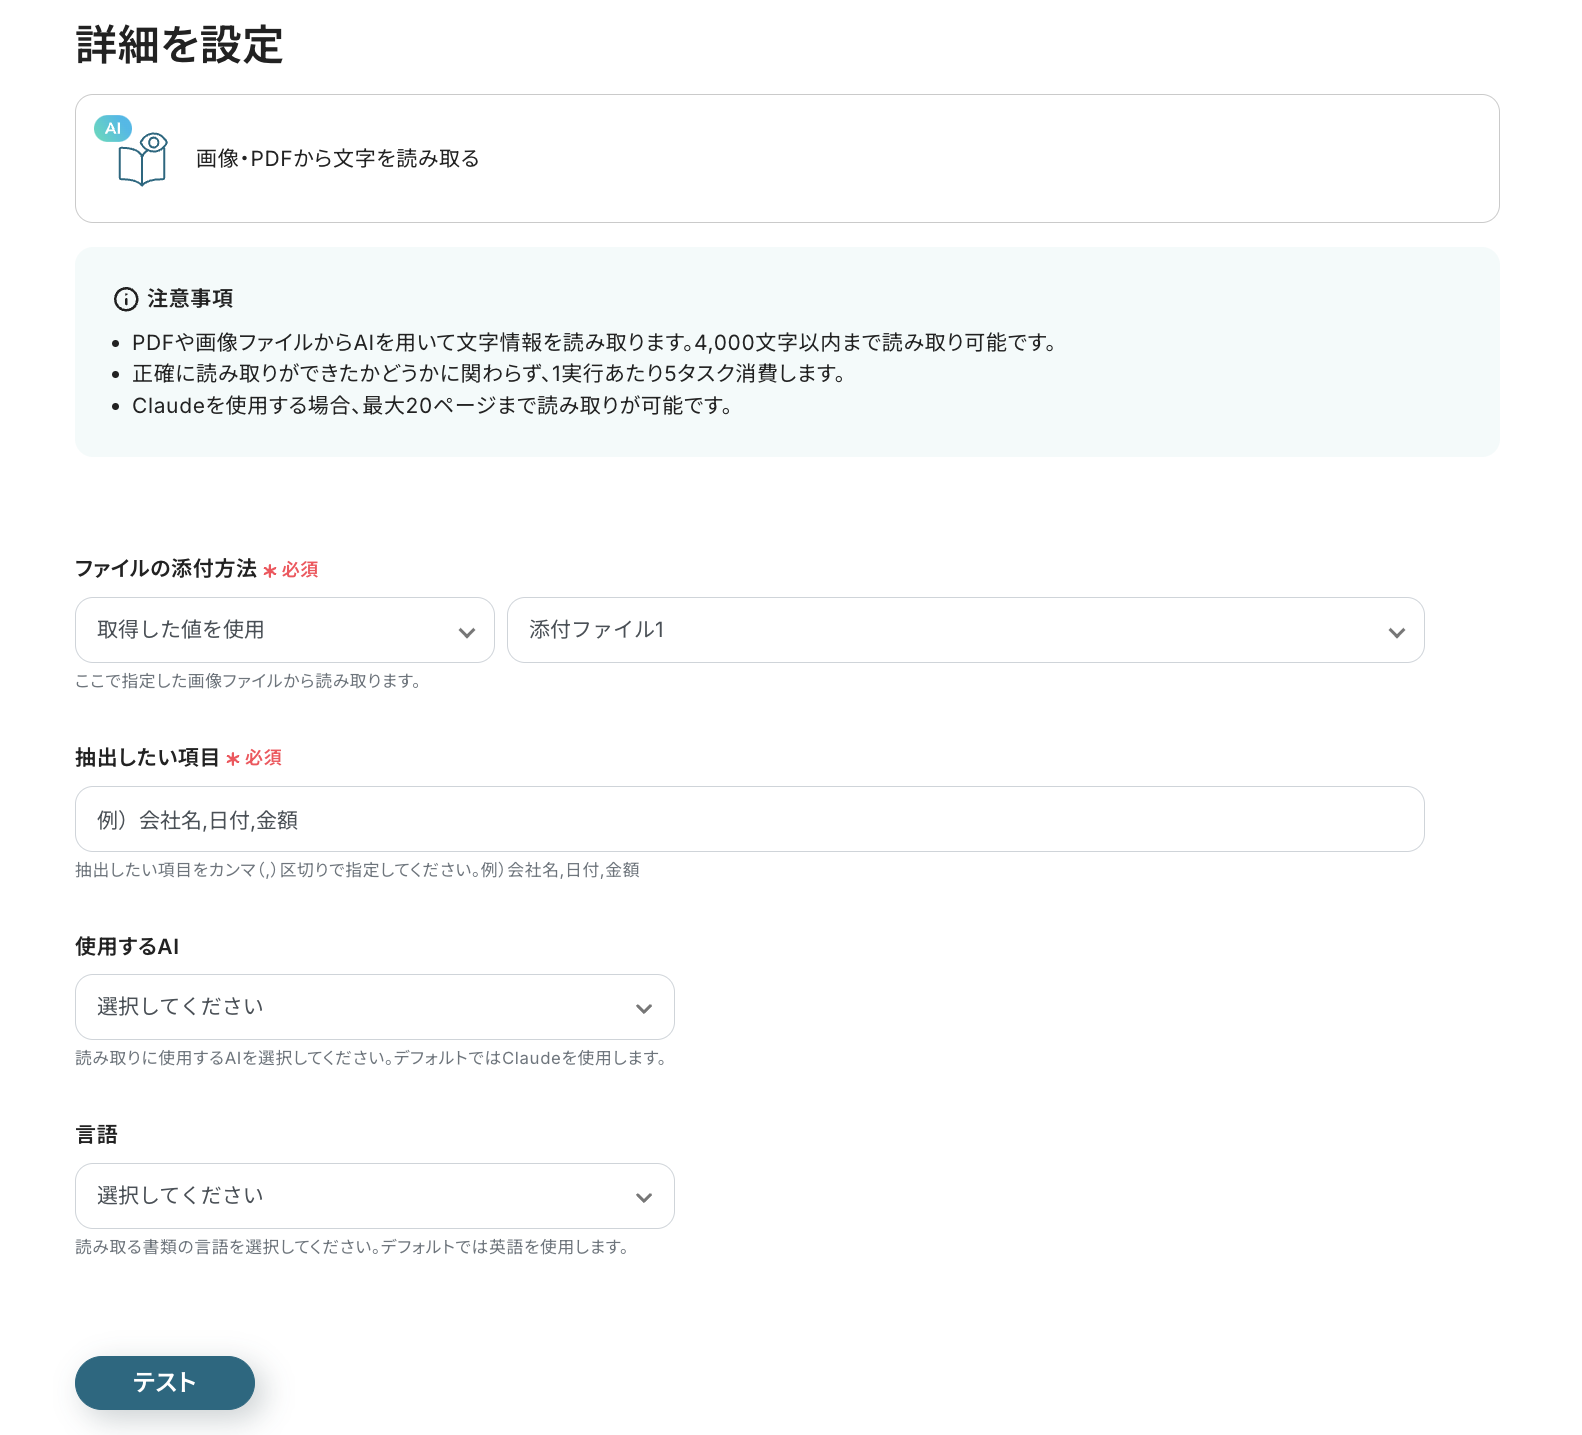Click the 詳細を設定 heading
The width and height of the screenshot is (1582, 1435).
180,46
